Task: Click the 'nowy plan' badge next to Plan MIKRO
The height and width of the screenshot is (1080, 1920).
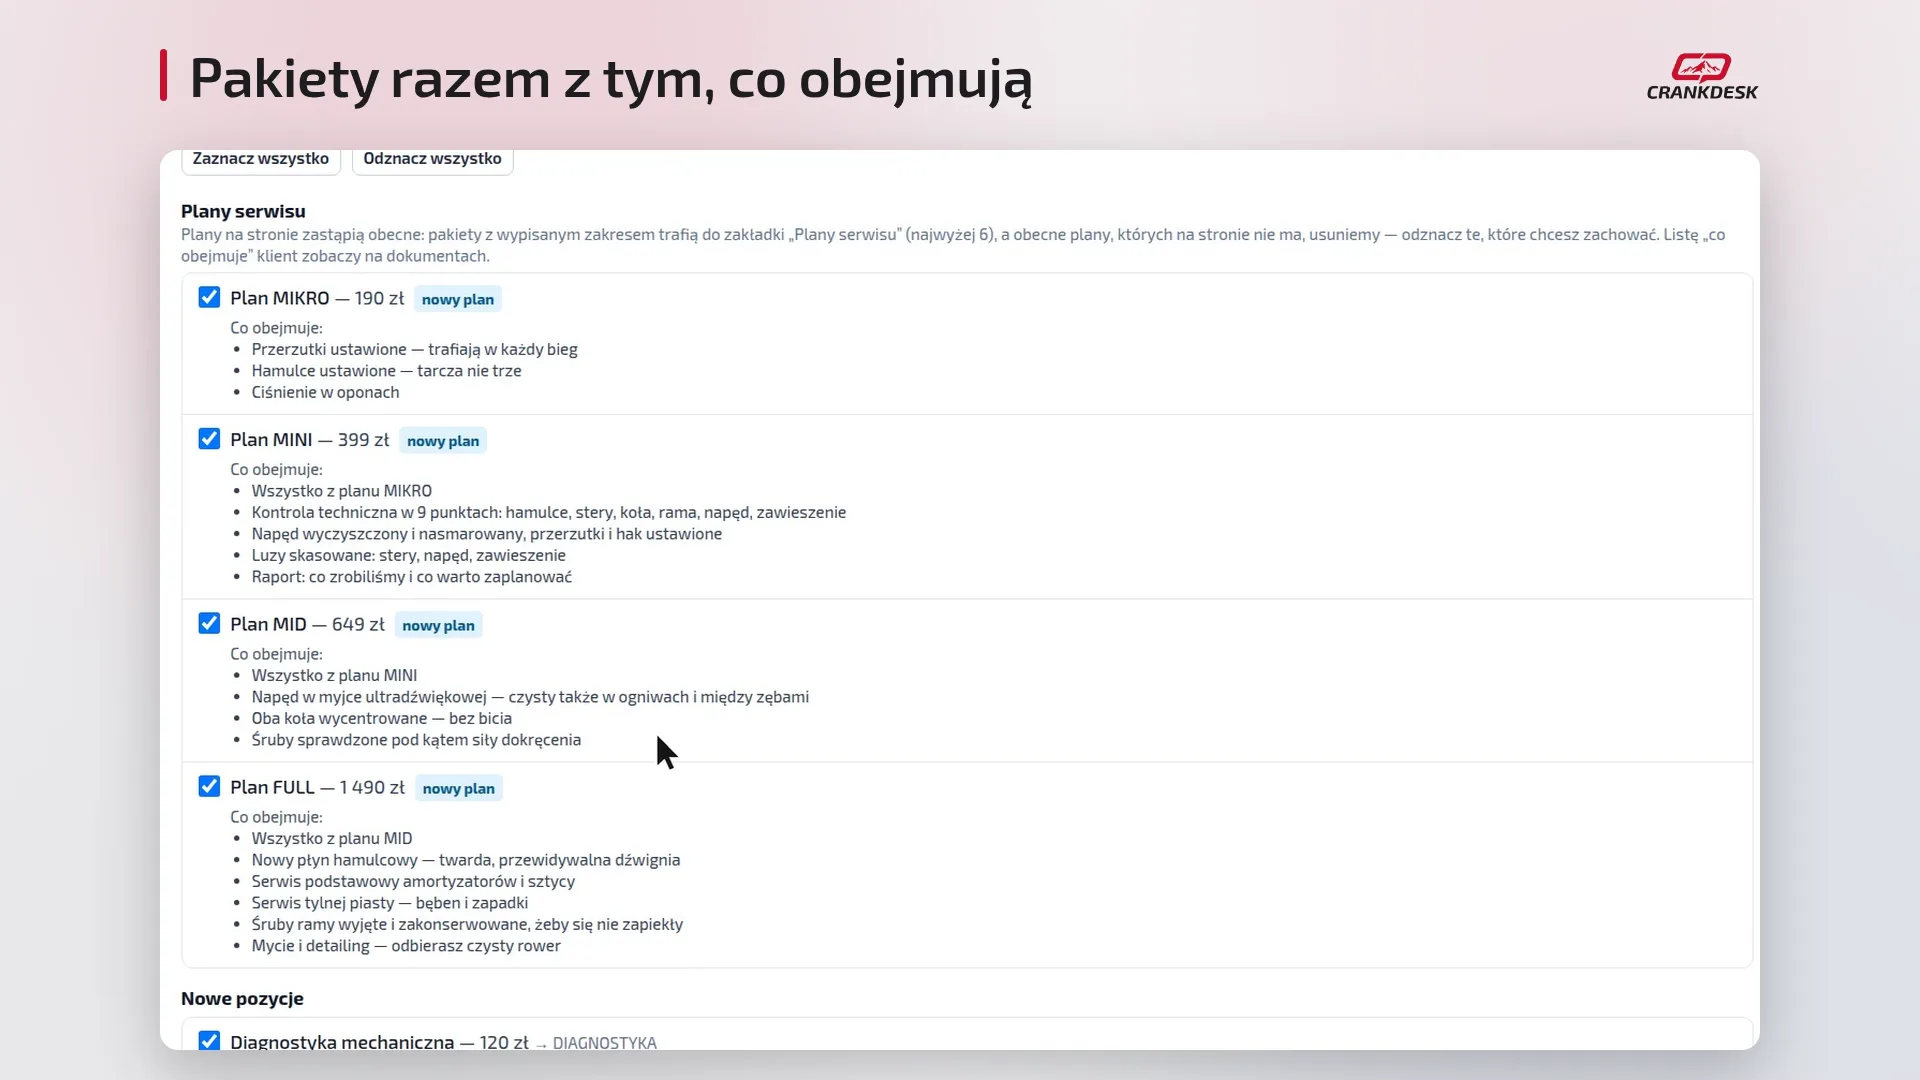Action: tap(458, 299)
